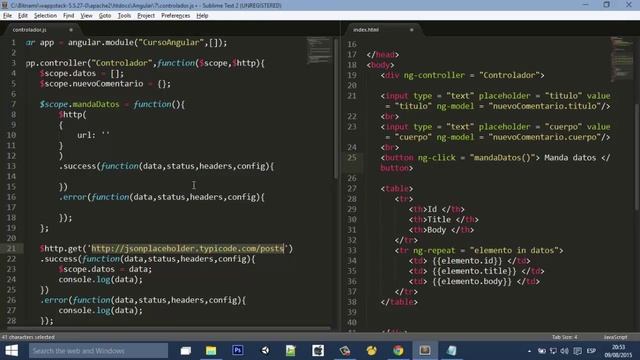
Task: Click the active Sublime Text taskbar icon
Action: tap(425, 351)
